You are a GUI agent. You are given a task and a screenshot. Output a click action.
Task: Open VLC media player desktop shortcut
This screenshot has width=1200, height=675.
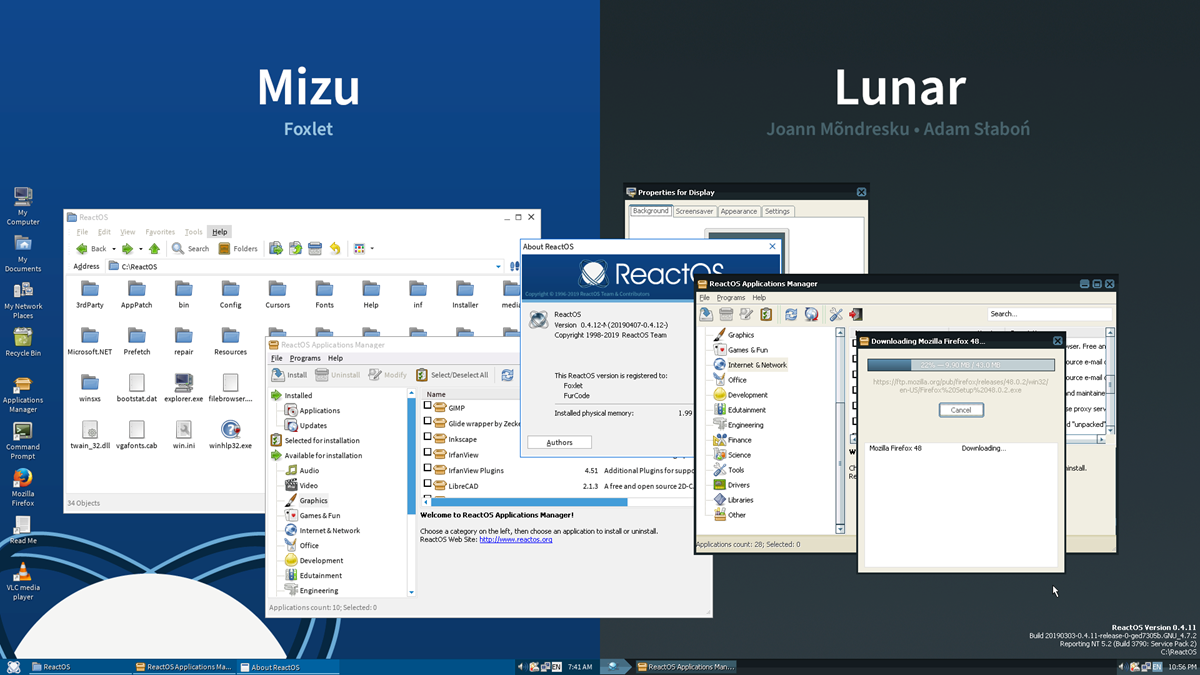tap(23, 580)
